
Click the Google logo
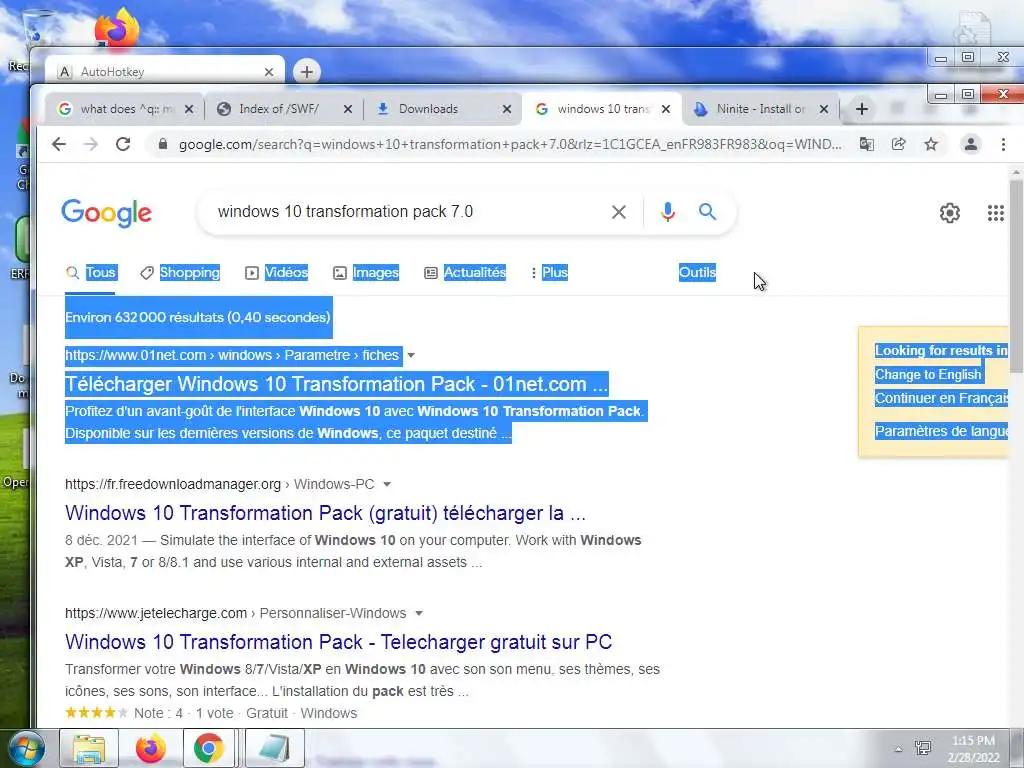pyautogui.click(x=106, y=213)
